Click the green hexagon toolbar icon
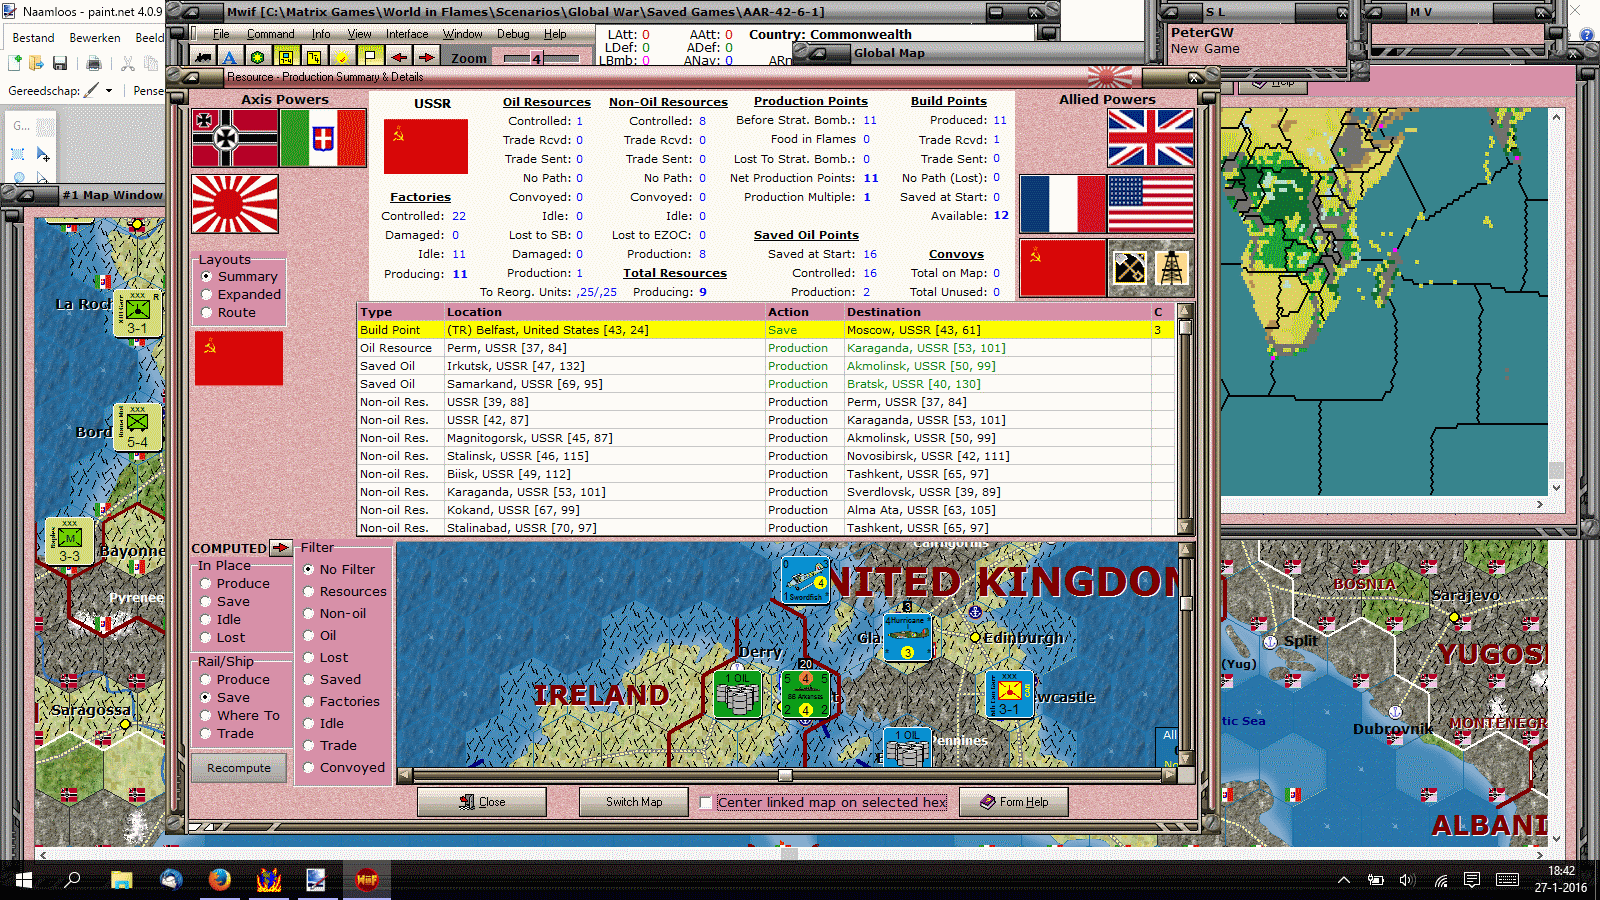1600x900 pixels. 258,58
